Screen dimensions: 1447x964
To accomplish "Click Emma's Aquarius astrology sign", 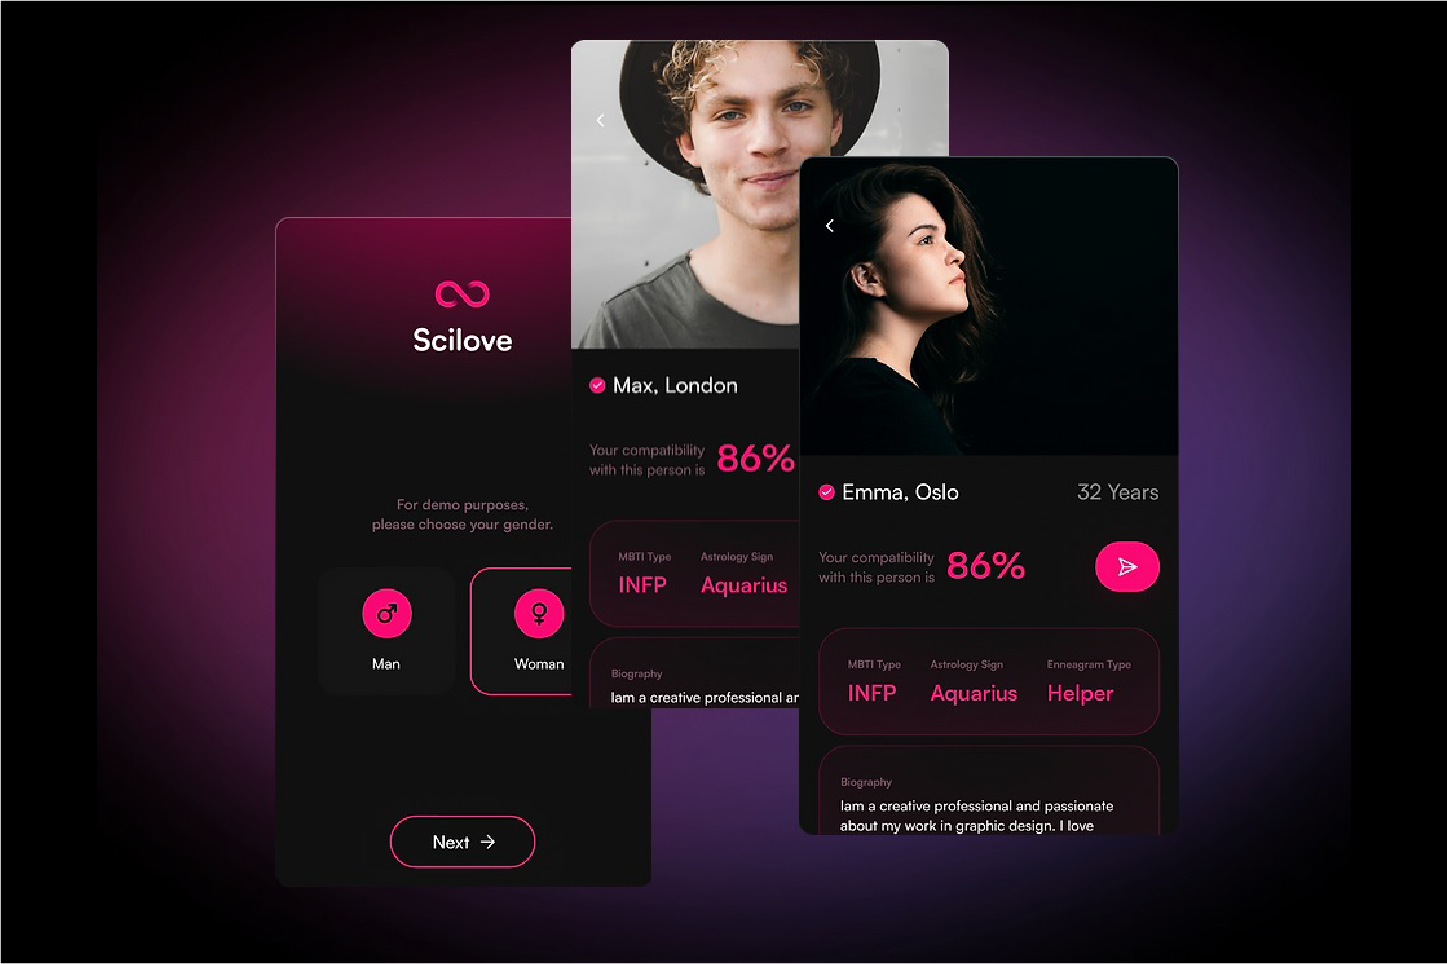I will coord(974,693).
